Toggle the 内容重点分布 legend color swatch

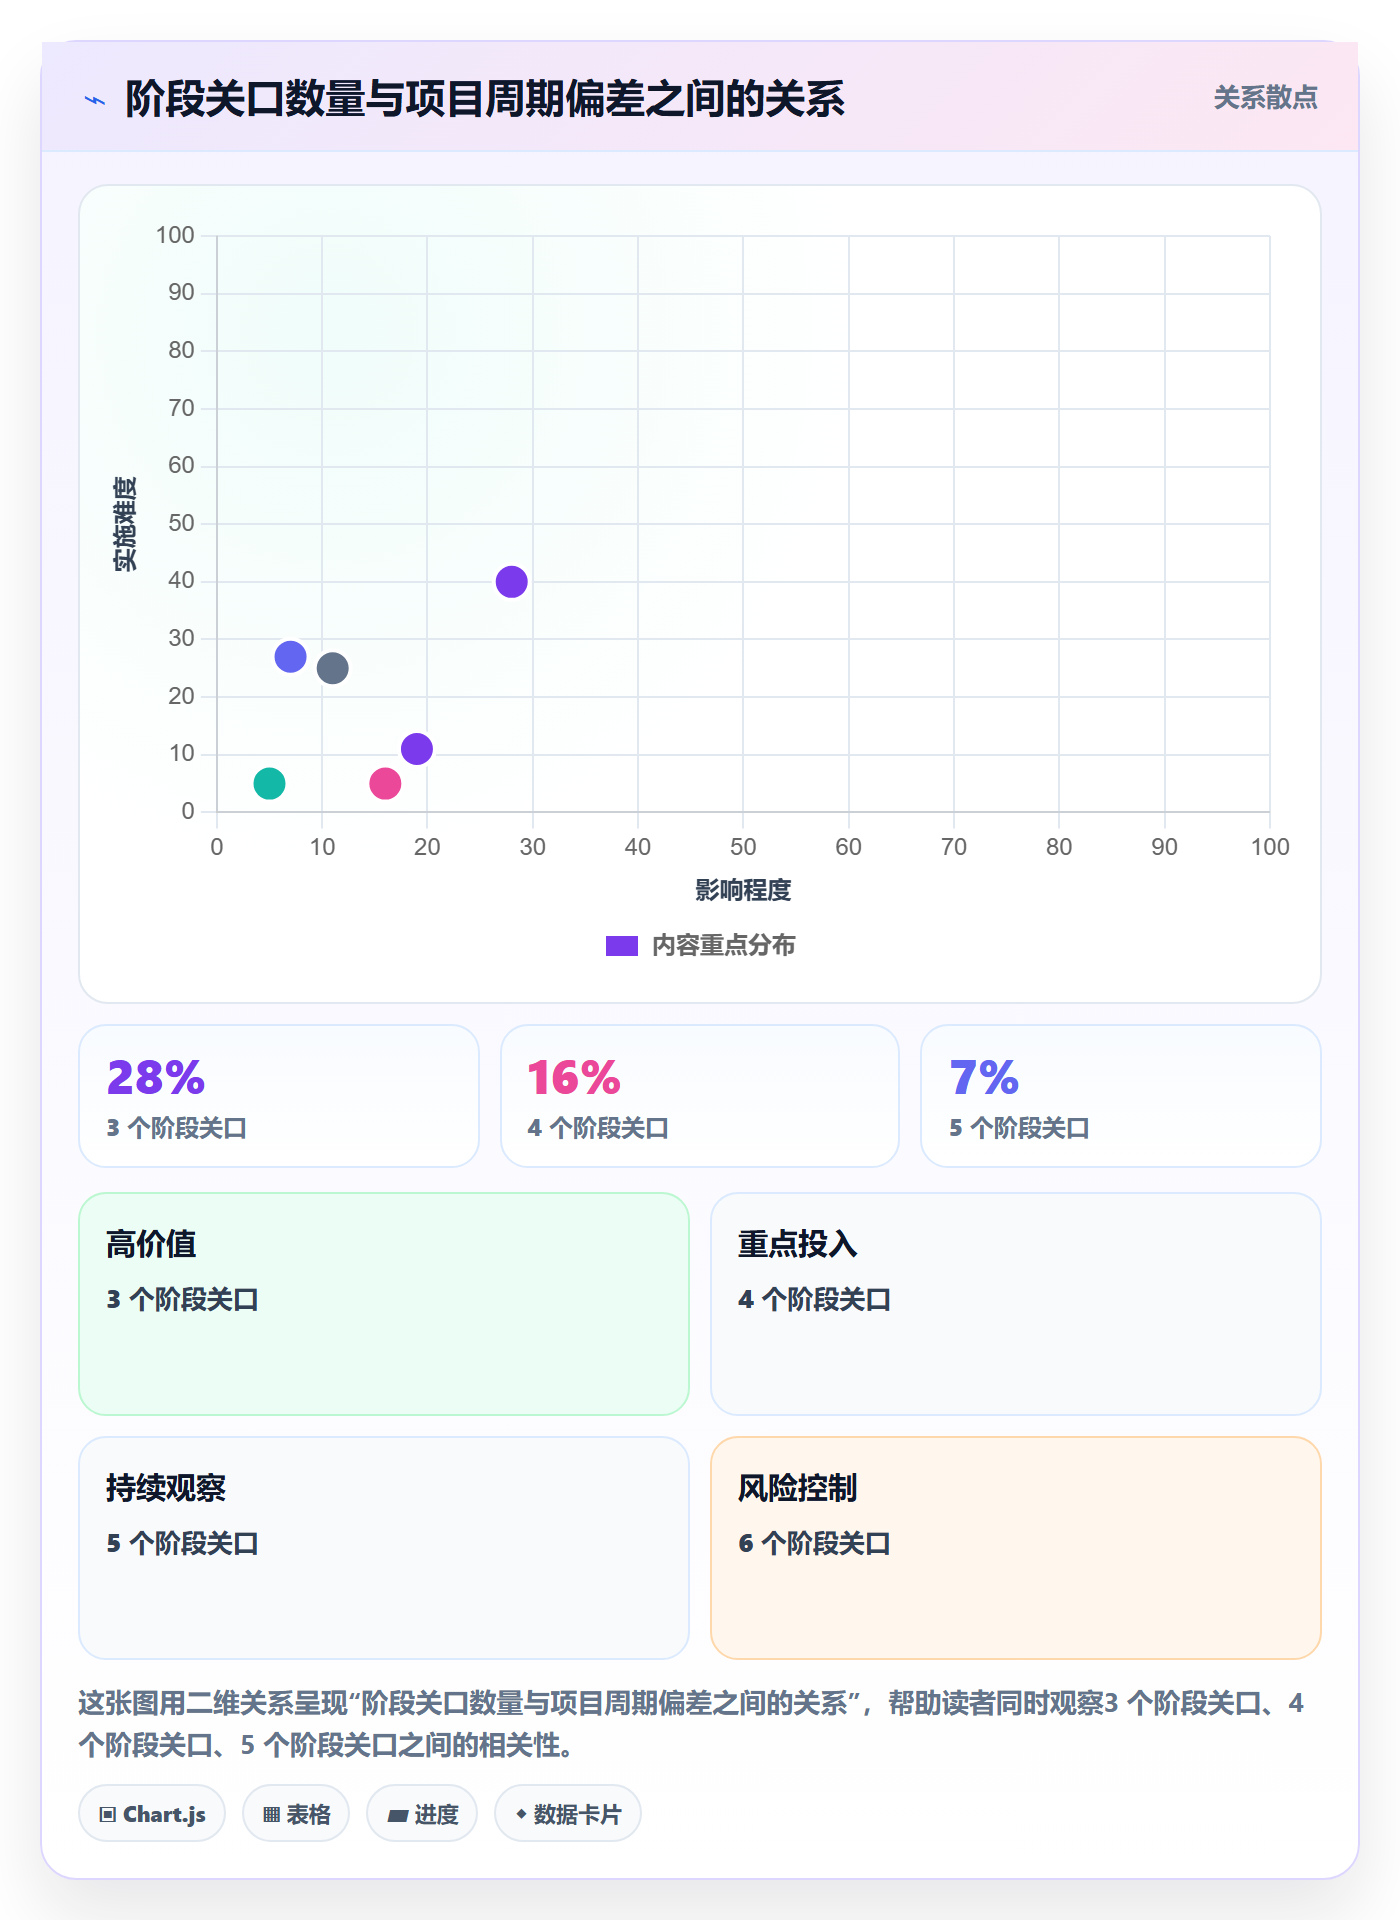(622, 946)
